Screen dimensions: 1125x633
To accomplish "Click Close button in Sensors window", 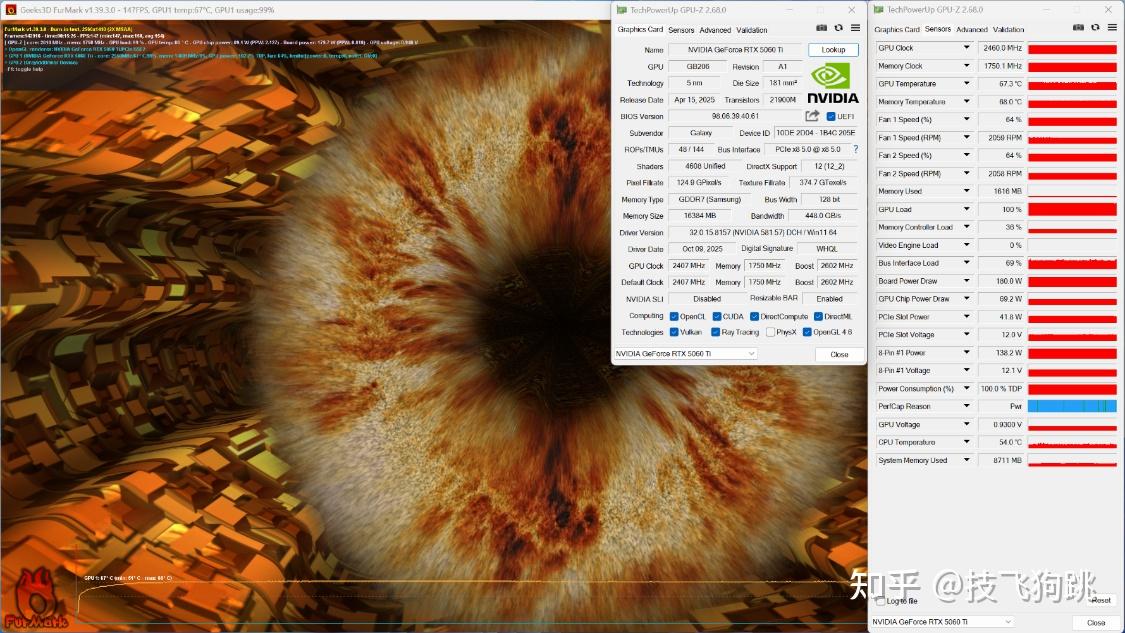I will [1096, 622].
